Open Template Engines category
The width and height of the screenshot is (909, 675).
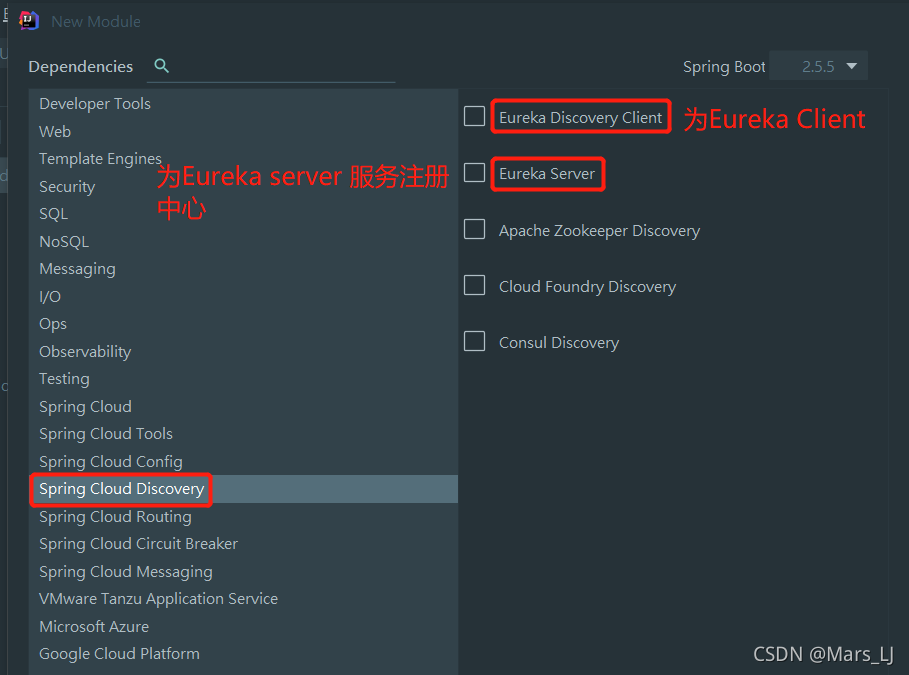pyautogui.click(x=243, y=159)
